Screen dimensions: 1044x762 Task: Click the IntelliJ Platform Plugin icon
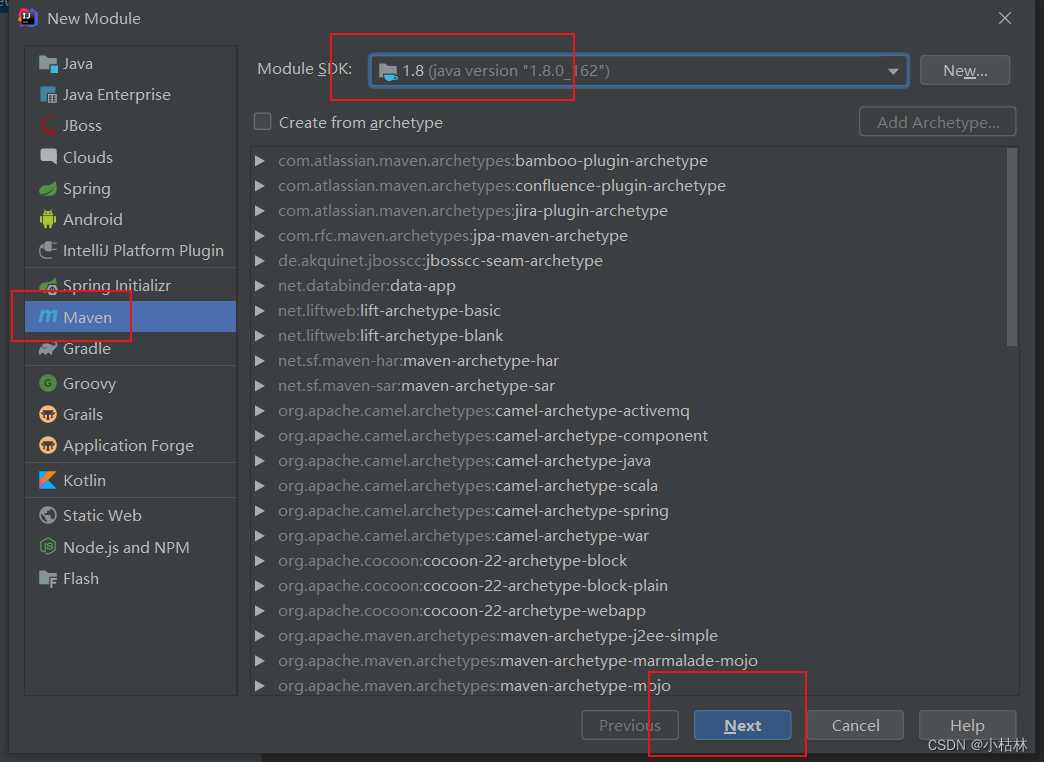pyautogui.click(x=48, y=250)
